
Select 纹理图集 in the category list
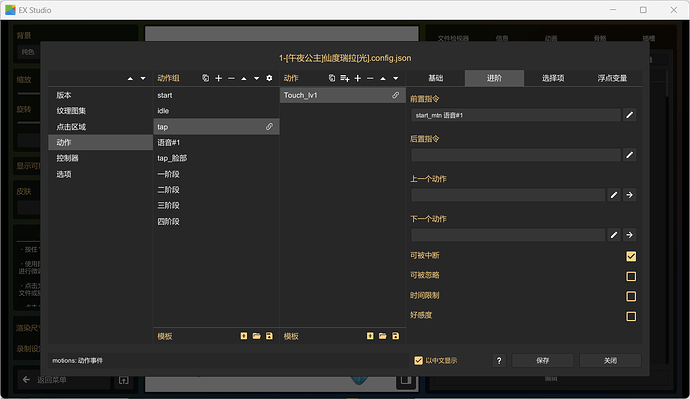(x=100, y=111)
